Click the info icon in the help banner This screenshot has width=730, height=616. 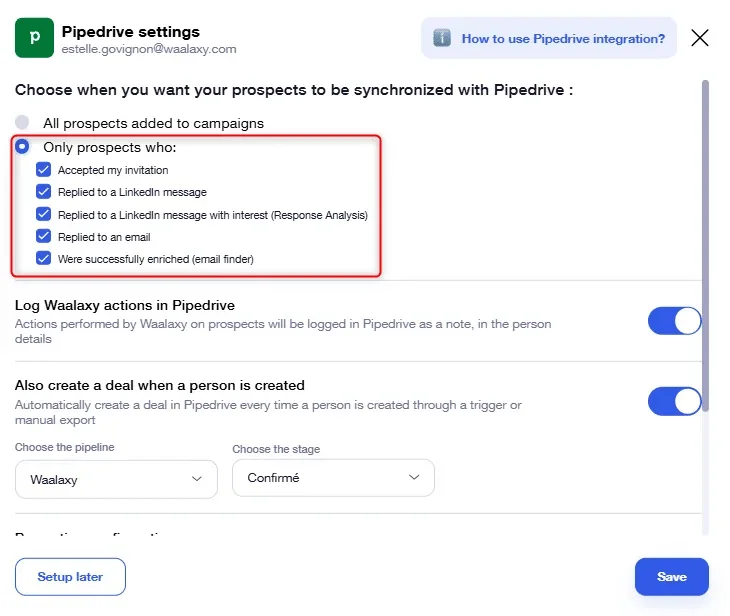(442, 38)
